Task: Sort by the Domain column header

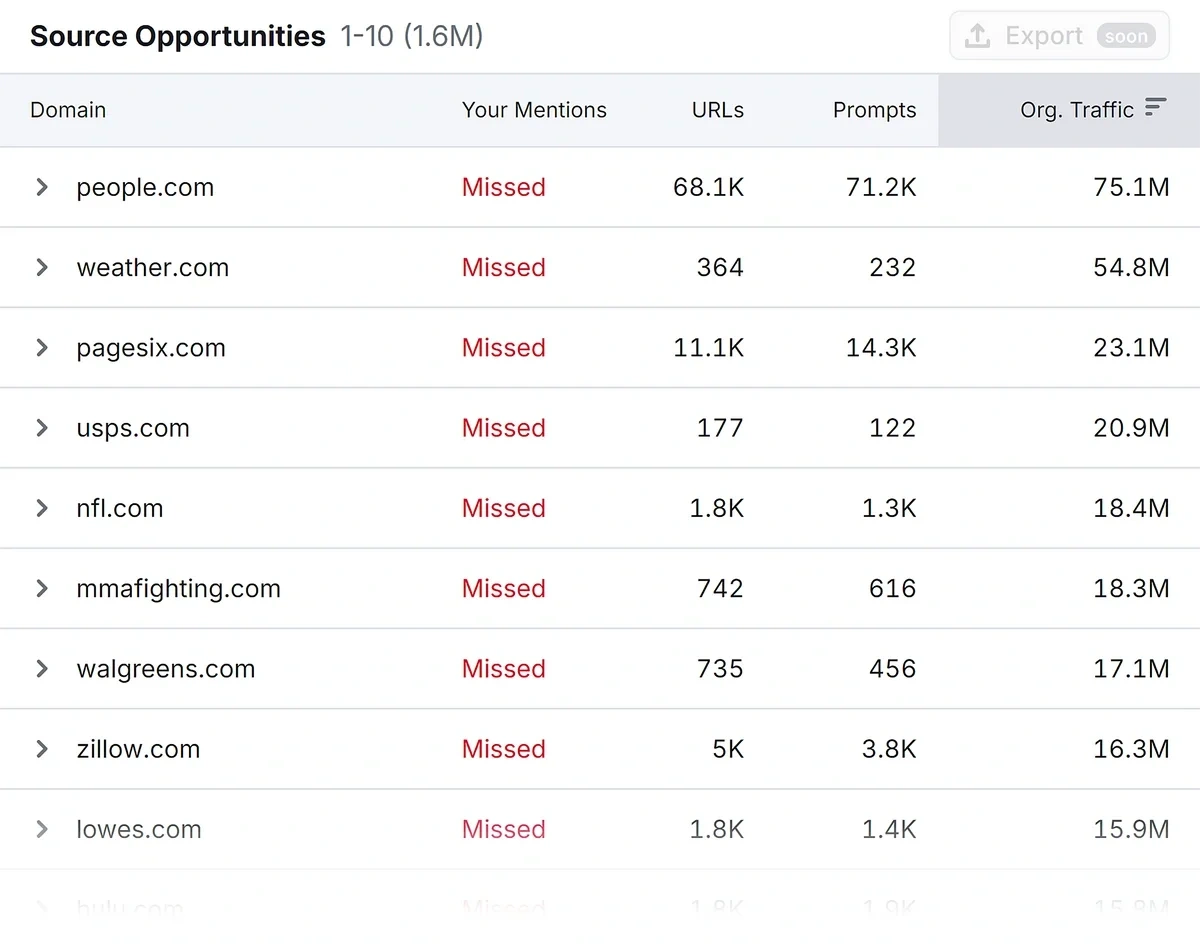Action: [67, 110]
